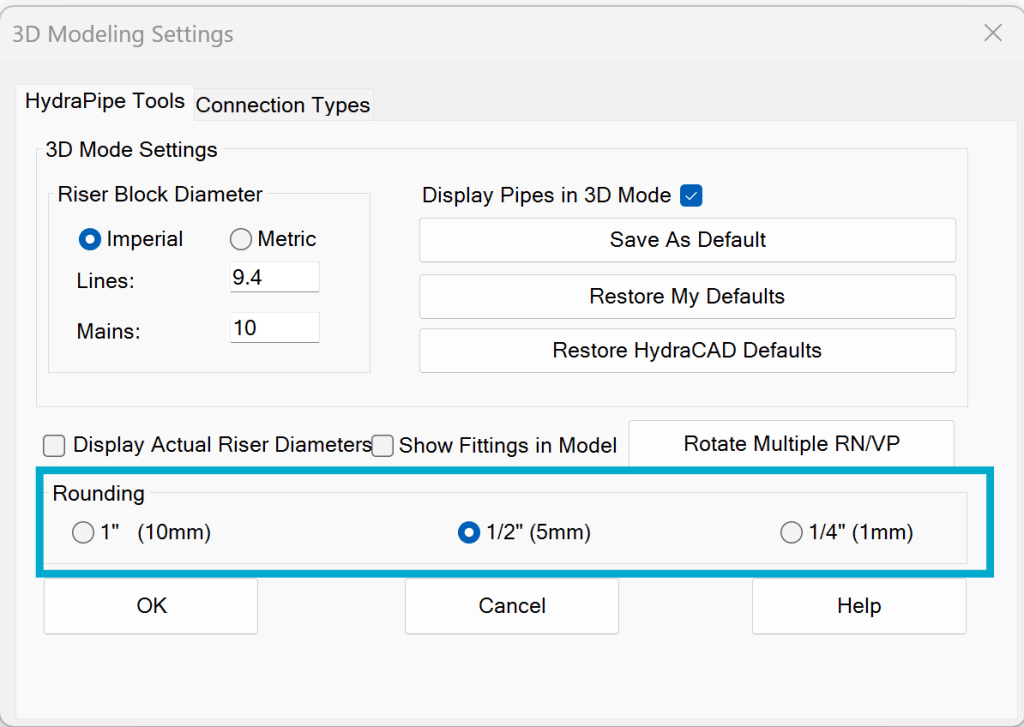Enable Show Fittings in Model checkbox
This screenshot has width=1024, height=727.
coord(382,445)
